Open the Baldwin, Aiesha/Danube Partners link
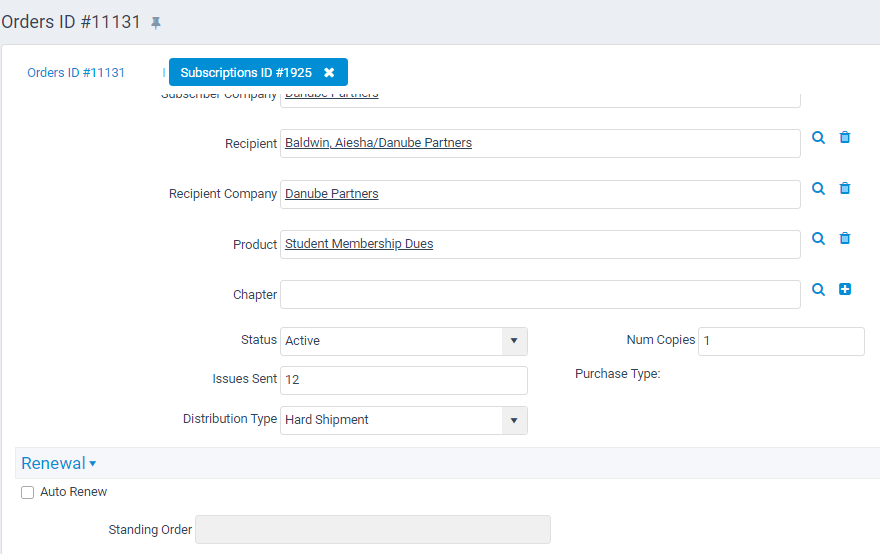The width and height of the screenshot is (880, 554). (378, 143)
